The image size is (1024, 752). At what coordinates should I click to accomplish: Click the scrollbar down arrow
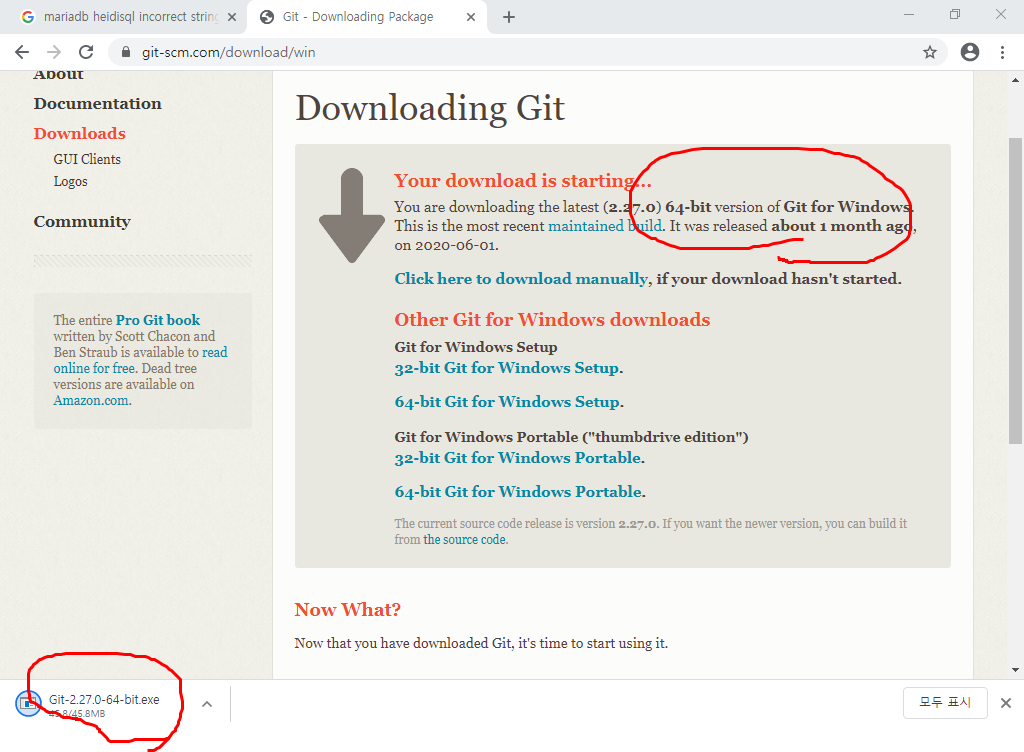coord(1015,670)
